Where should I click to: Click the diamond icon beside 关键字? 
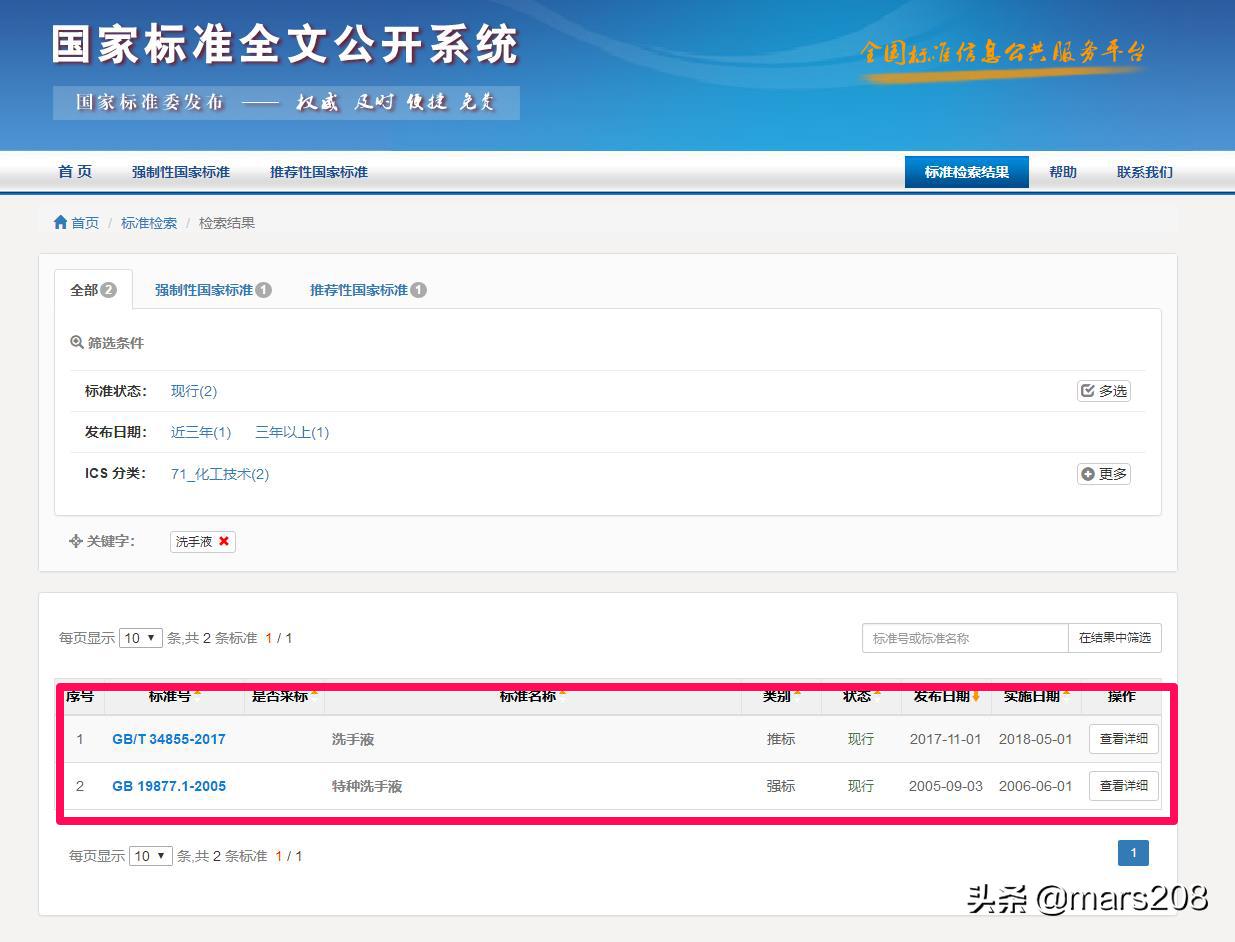click(x=77, y=541)
